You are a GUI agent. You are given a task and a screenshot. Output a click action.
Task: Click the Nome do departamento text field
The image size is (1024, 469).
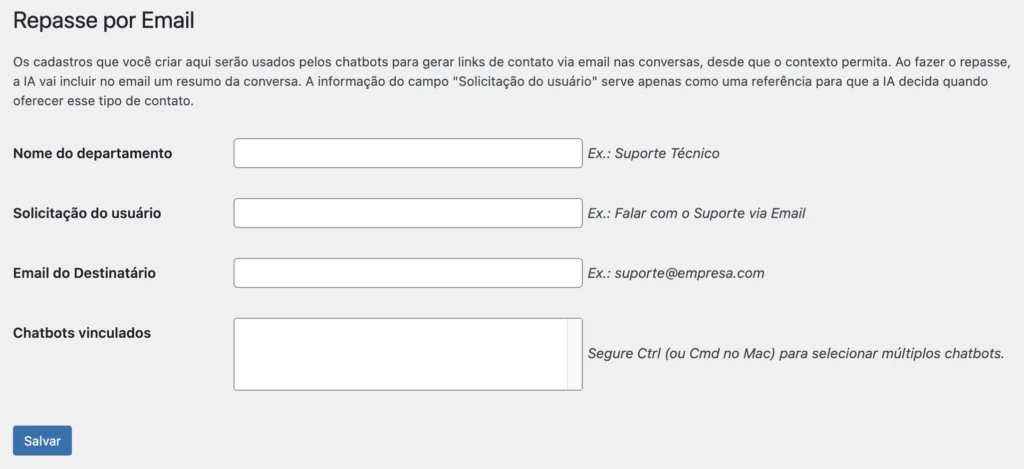[407, 153]
